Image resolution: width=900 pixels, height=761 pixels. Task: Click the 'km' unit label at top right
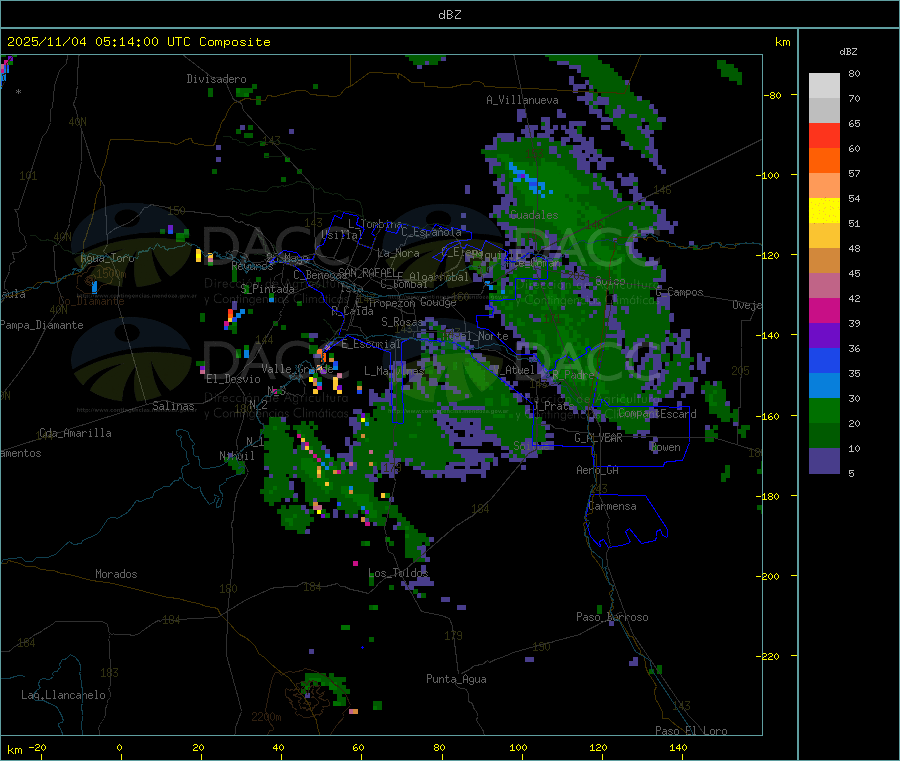782,42
